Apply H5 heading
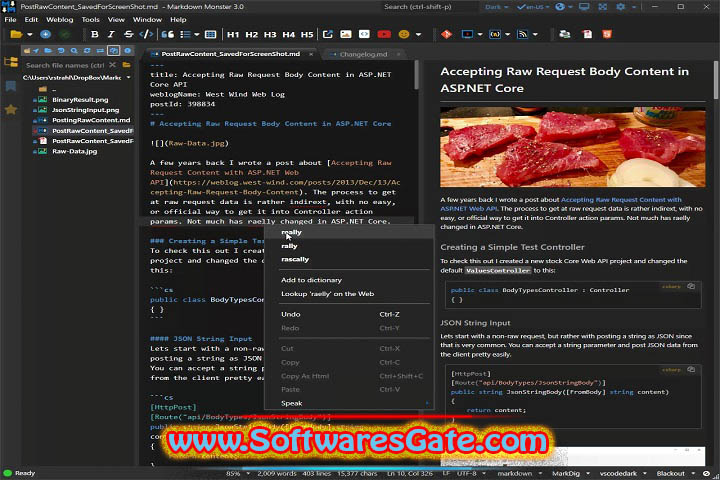This screenshot has width=720, height=480. pos(307,34)
